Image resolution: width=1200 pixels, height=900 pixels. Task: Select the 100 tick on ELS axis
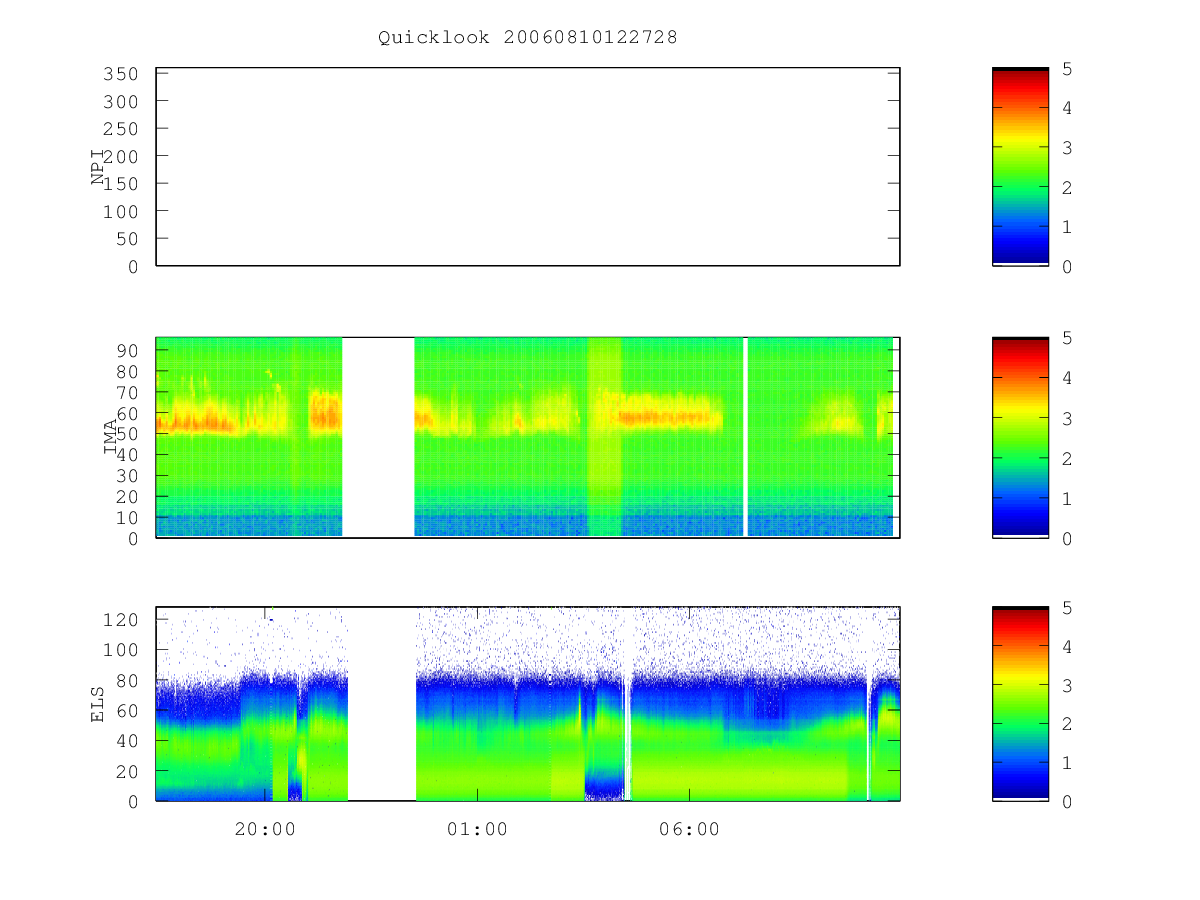(x=120, y=650)
